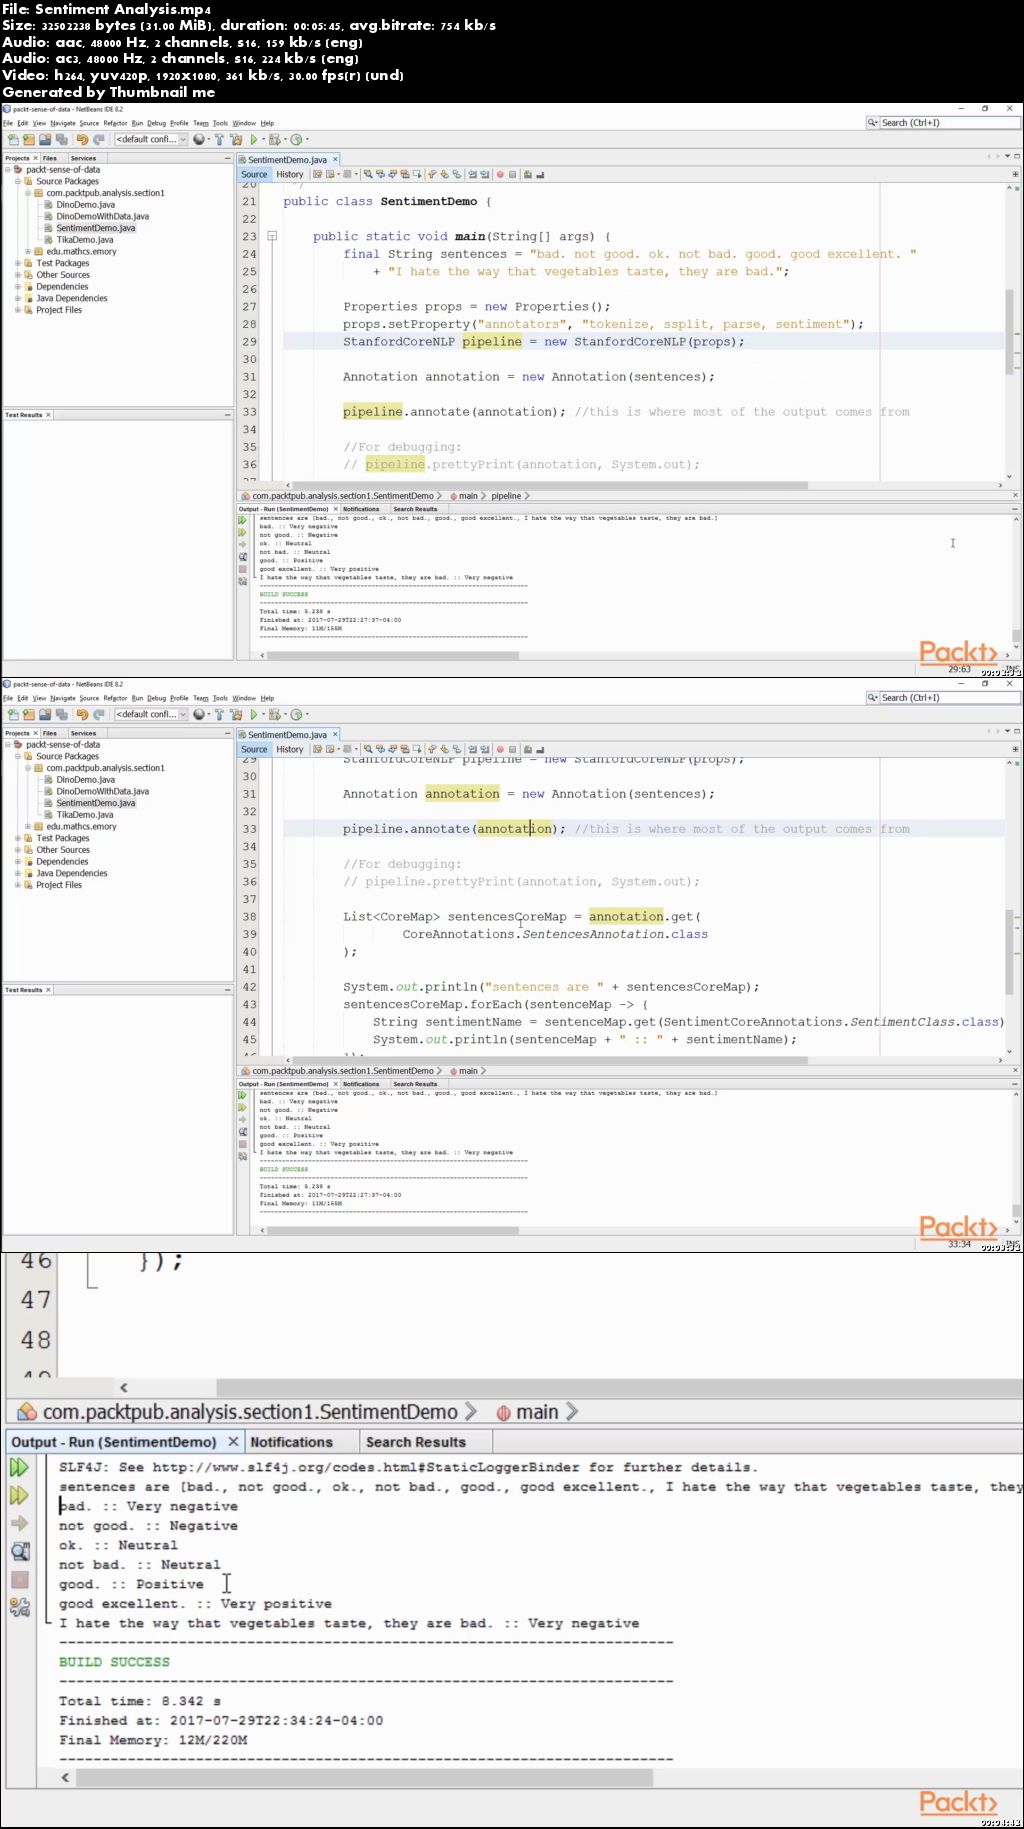Click History view button in top editor
Image resolution: width=1024 pixels, height=1829 pixels.
pos(290,174)
